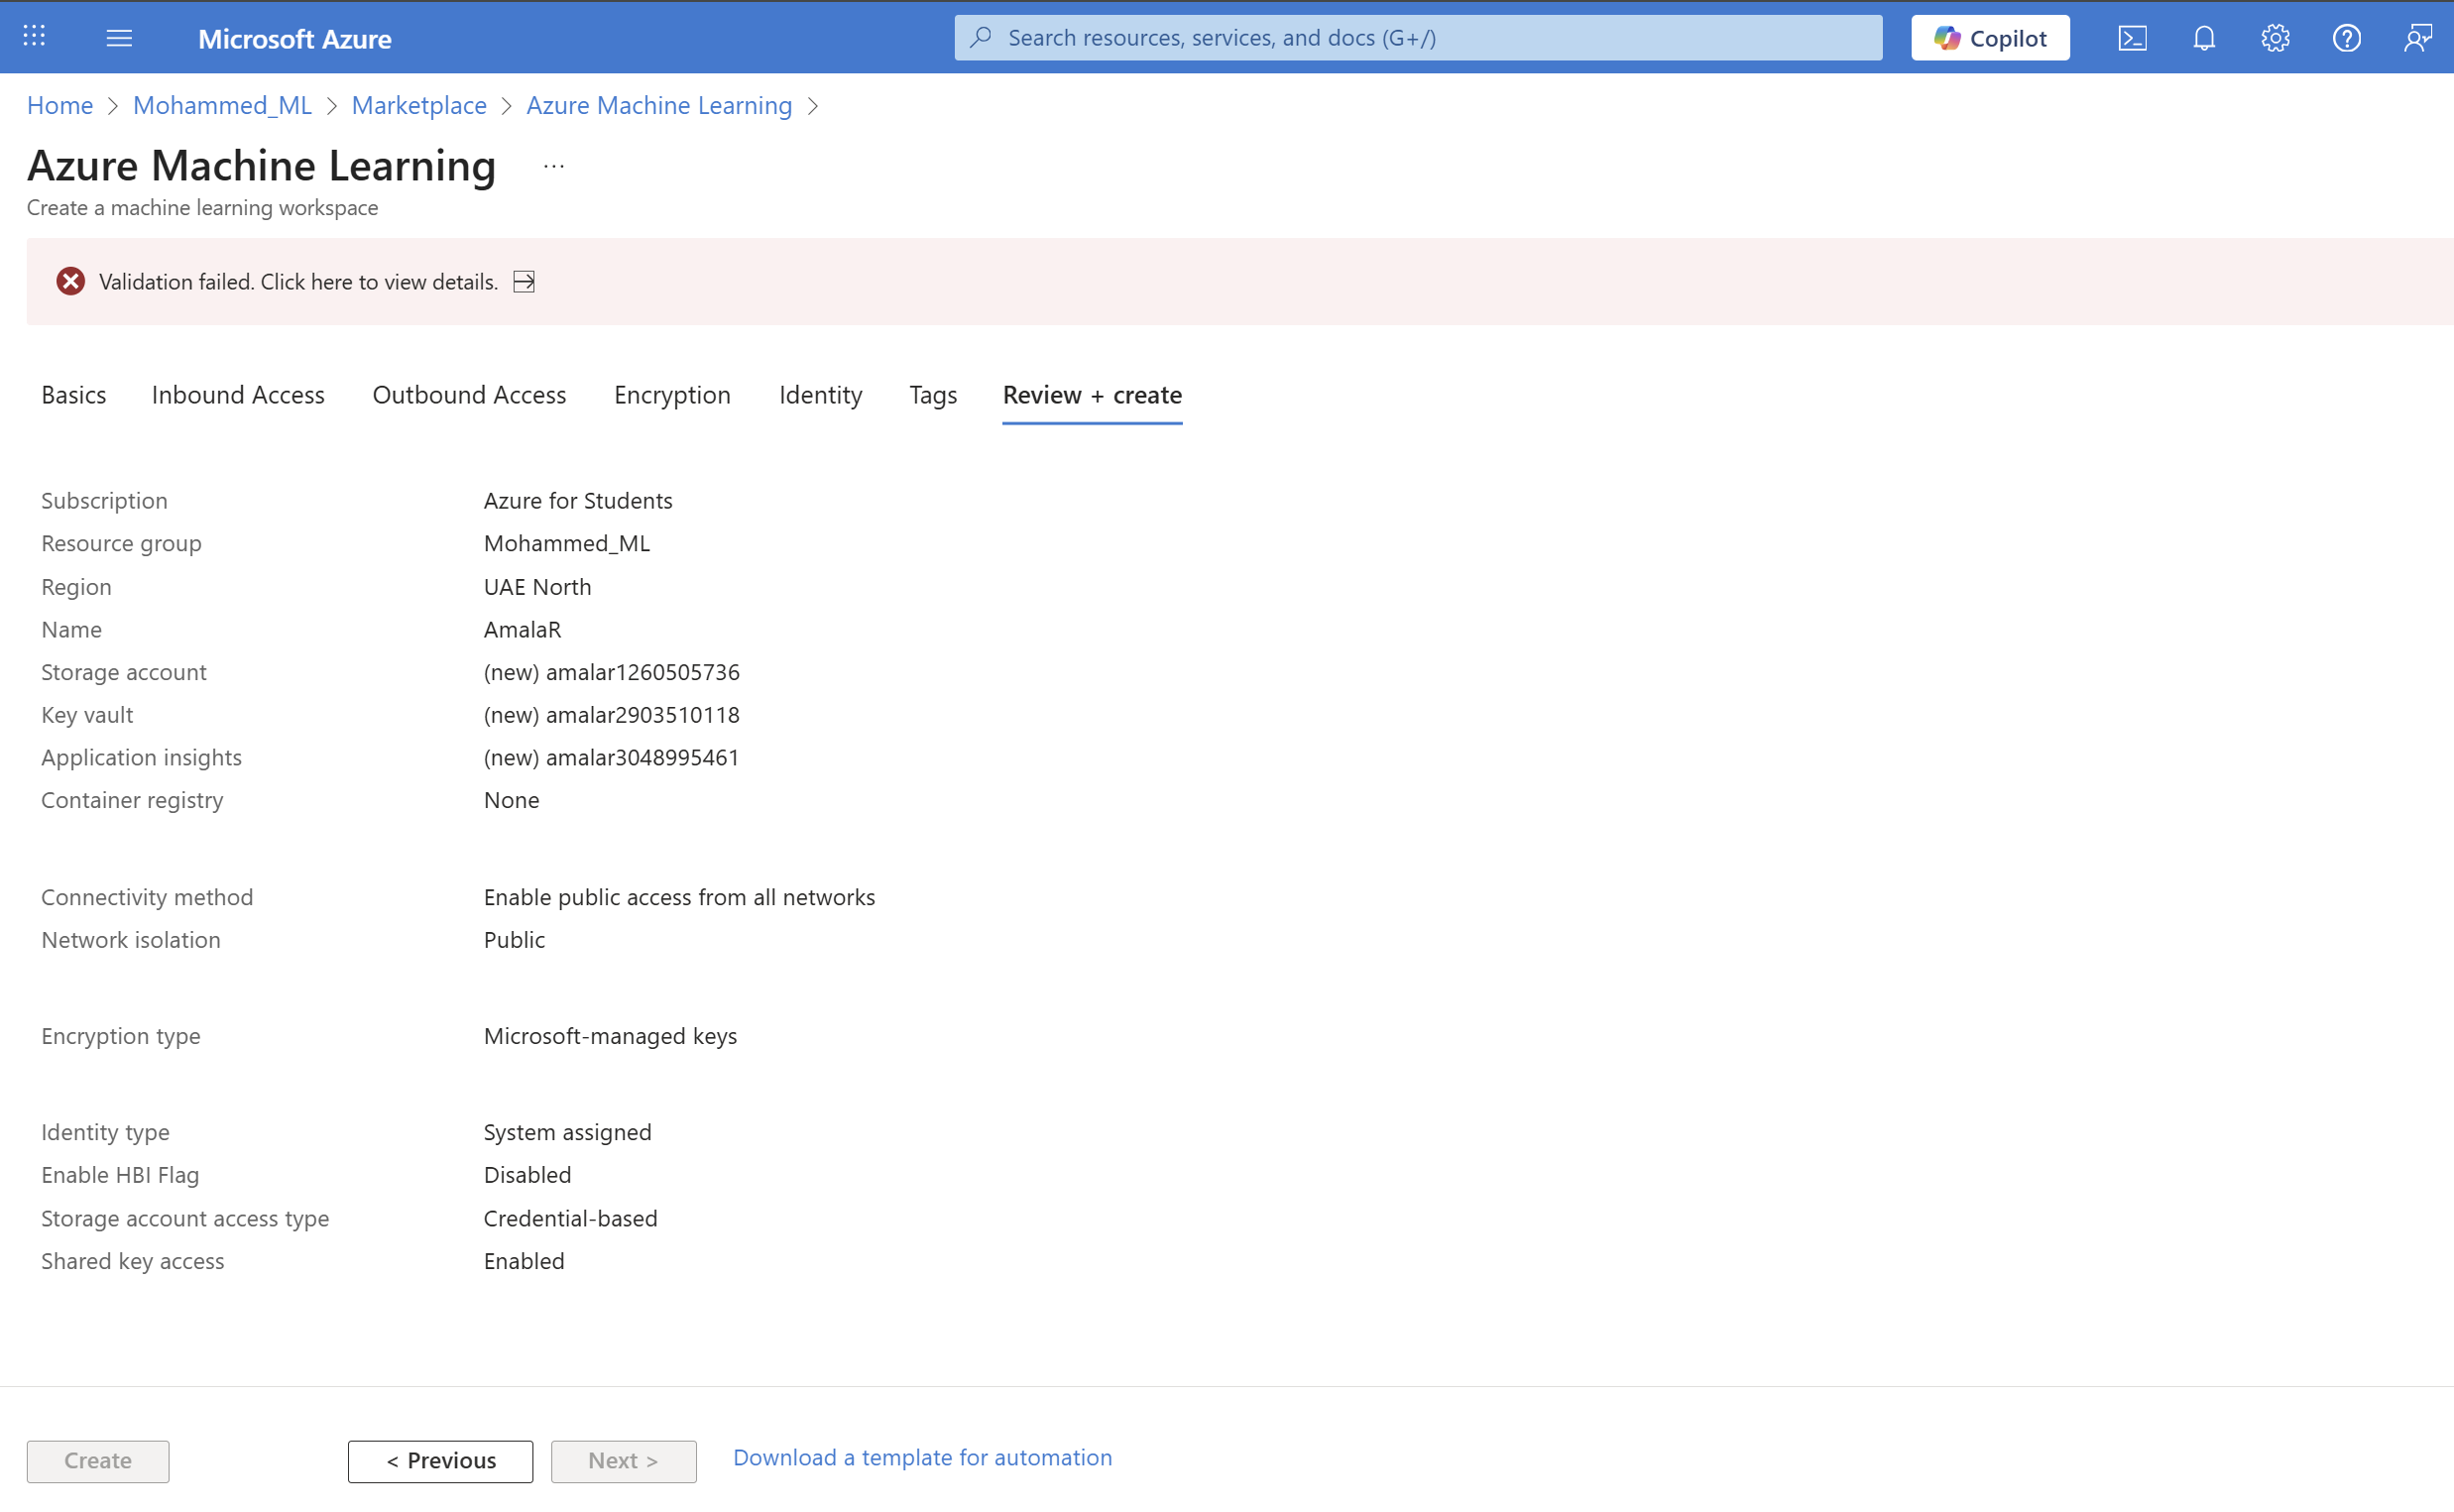
Task: Open the notifications bell
Action: [2204, 38]
